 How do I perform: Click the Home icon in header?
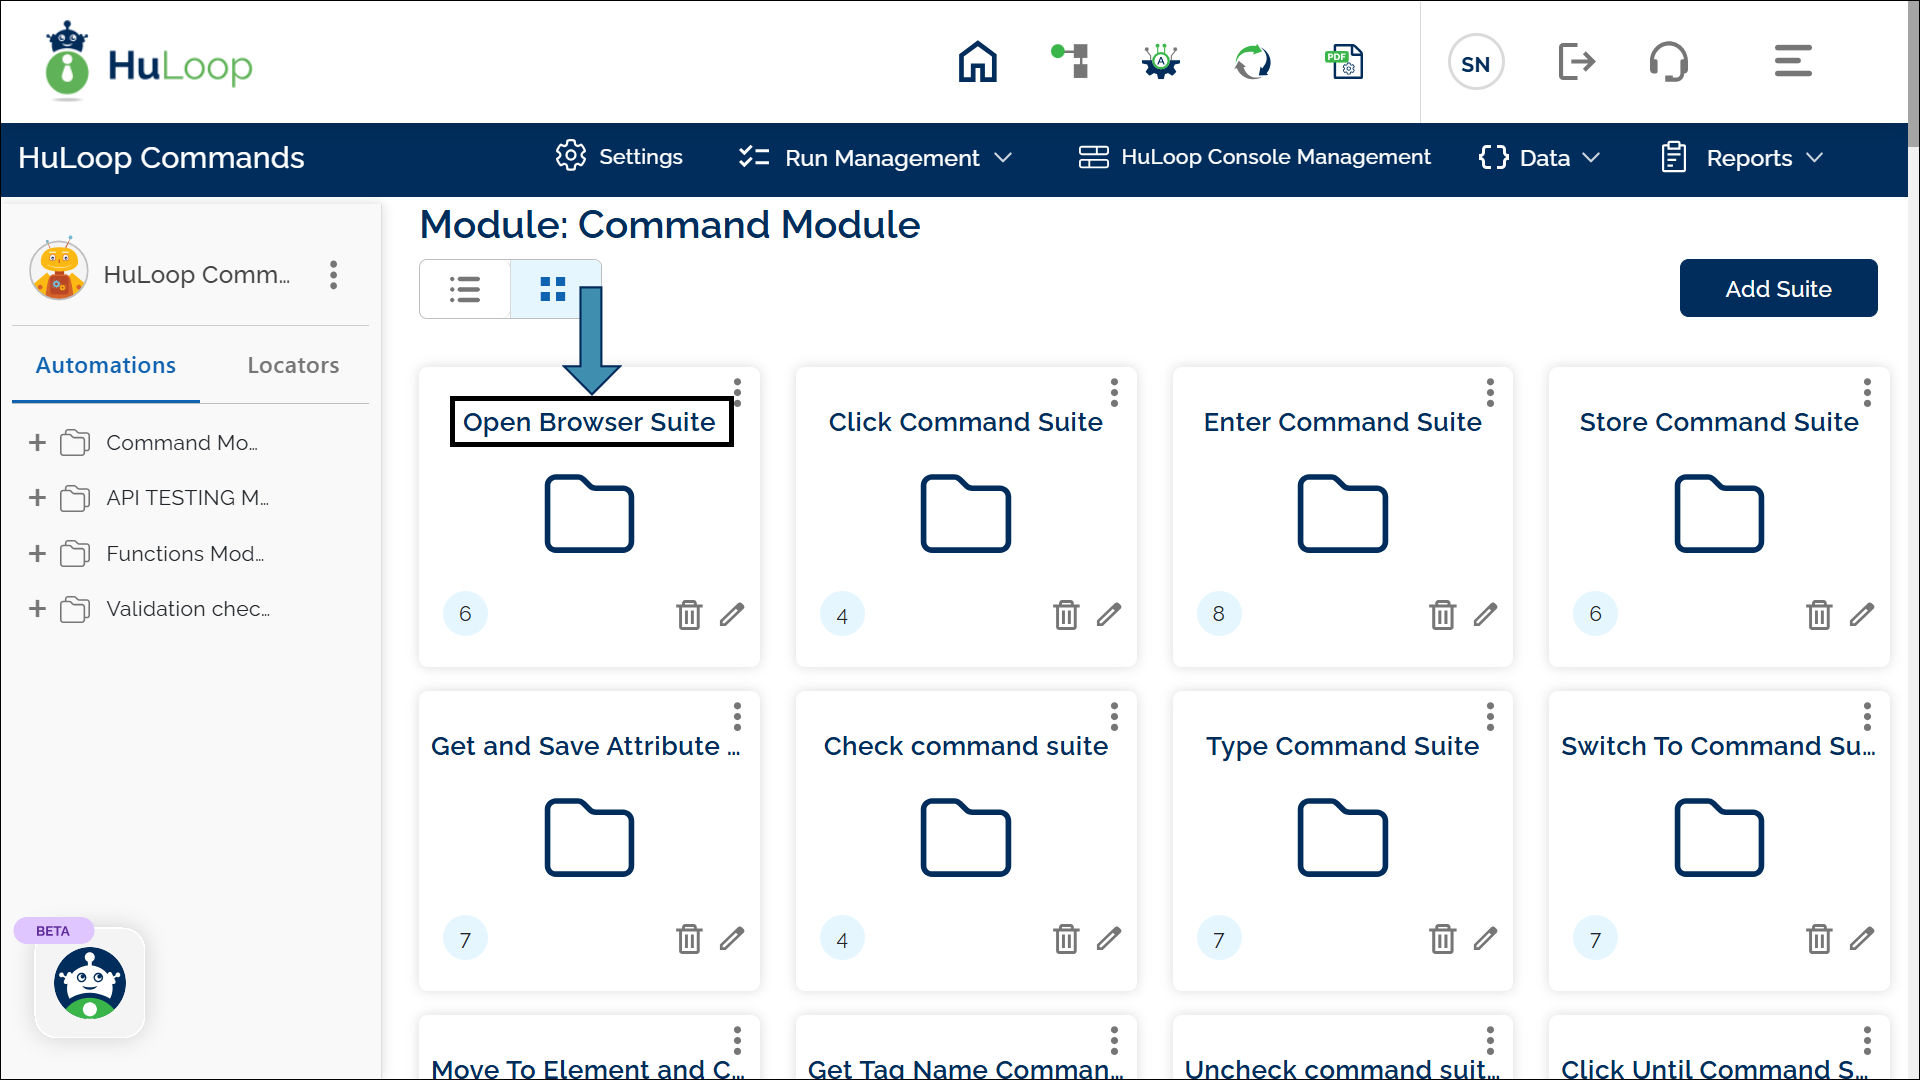click(x=977, y=62)
